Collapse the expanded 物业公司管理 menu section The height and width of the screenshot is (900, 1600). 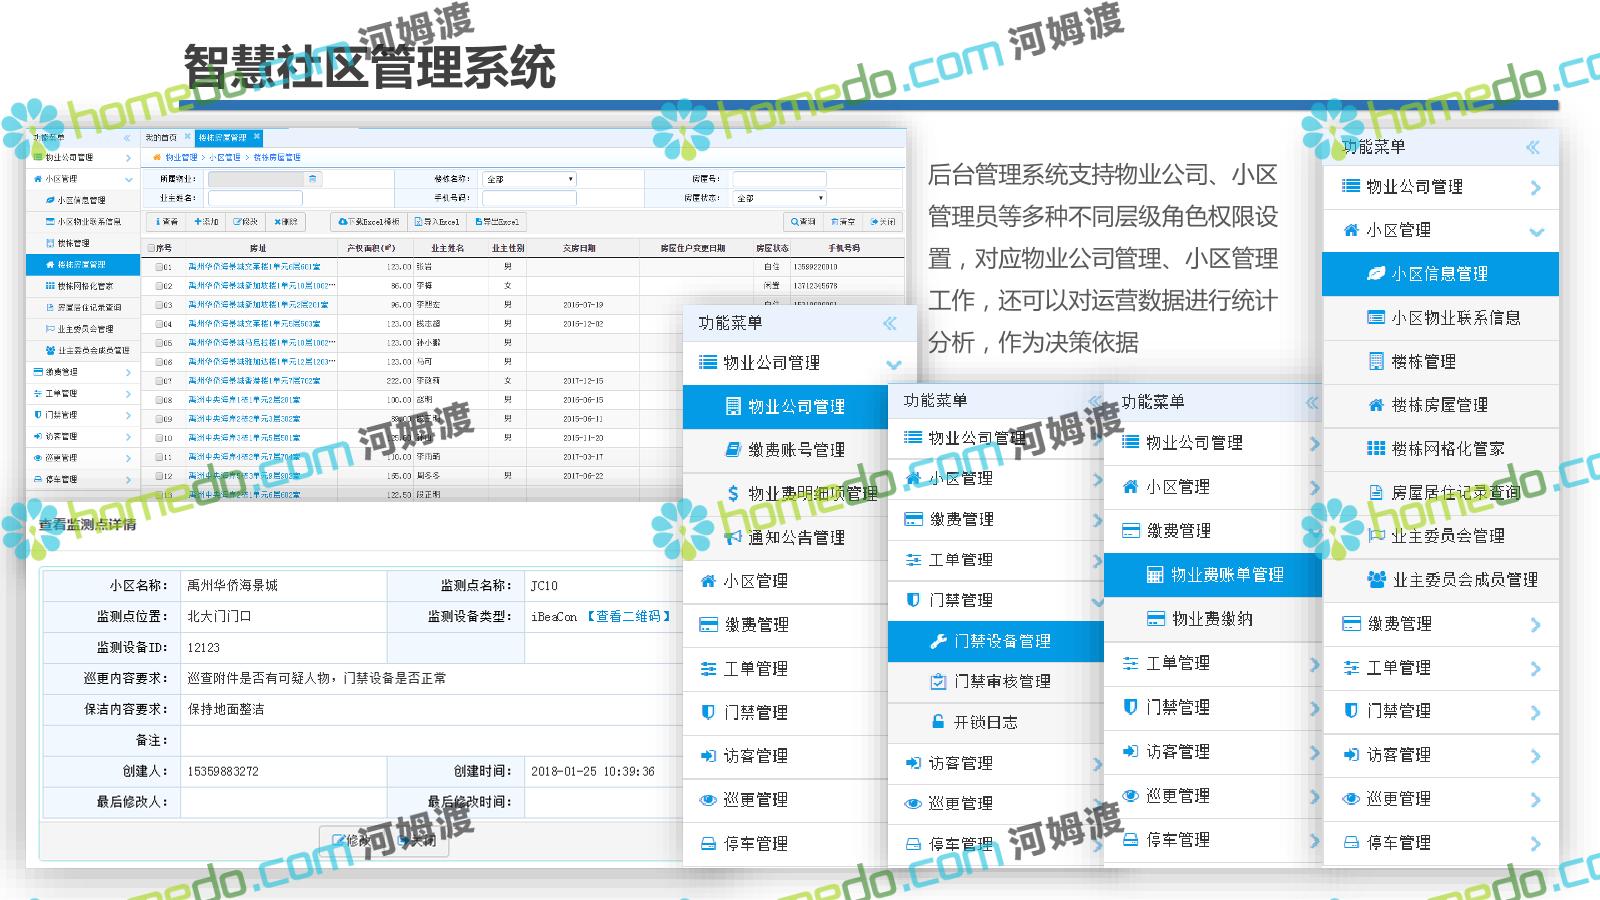coord(893,364)
